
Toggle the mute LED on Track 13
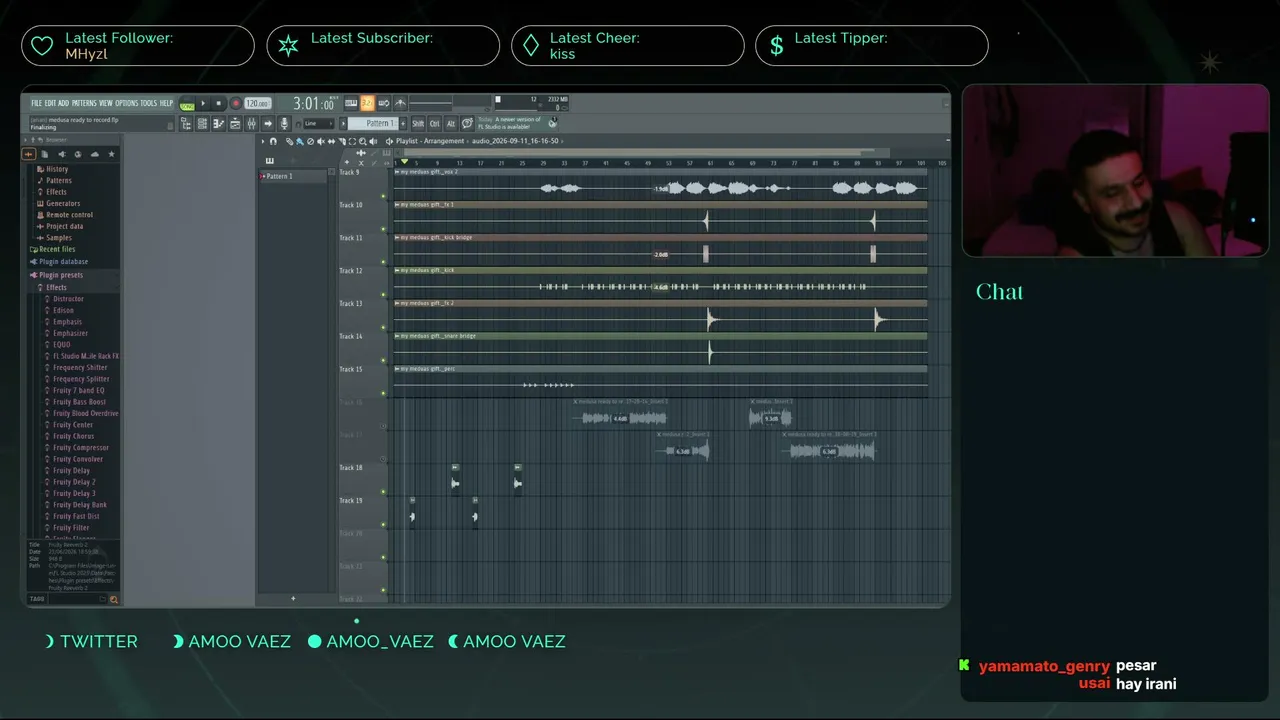pyautogui.click(x=384, y=327)
